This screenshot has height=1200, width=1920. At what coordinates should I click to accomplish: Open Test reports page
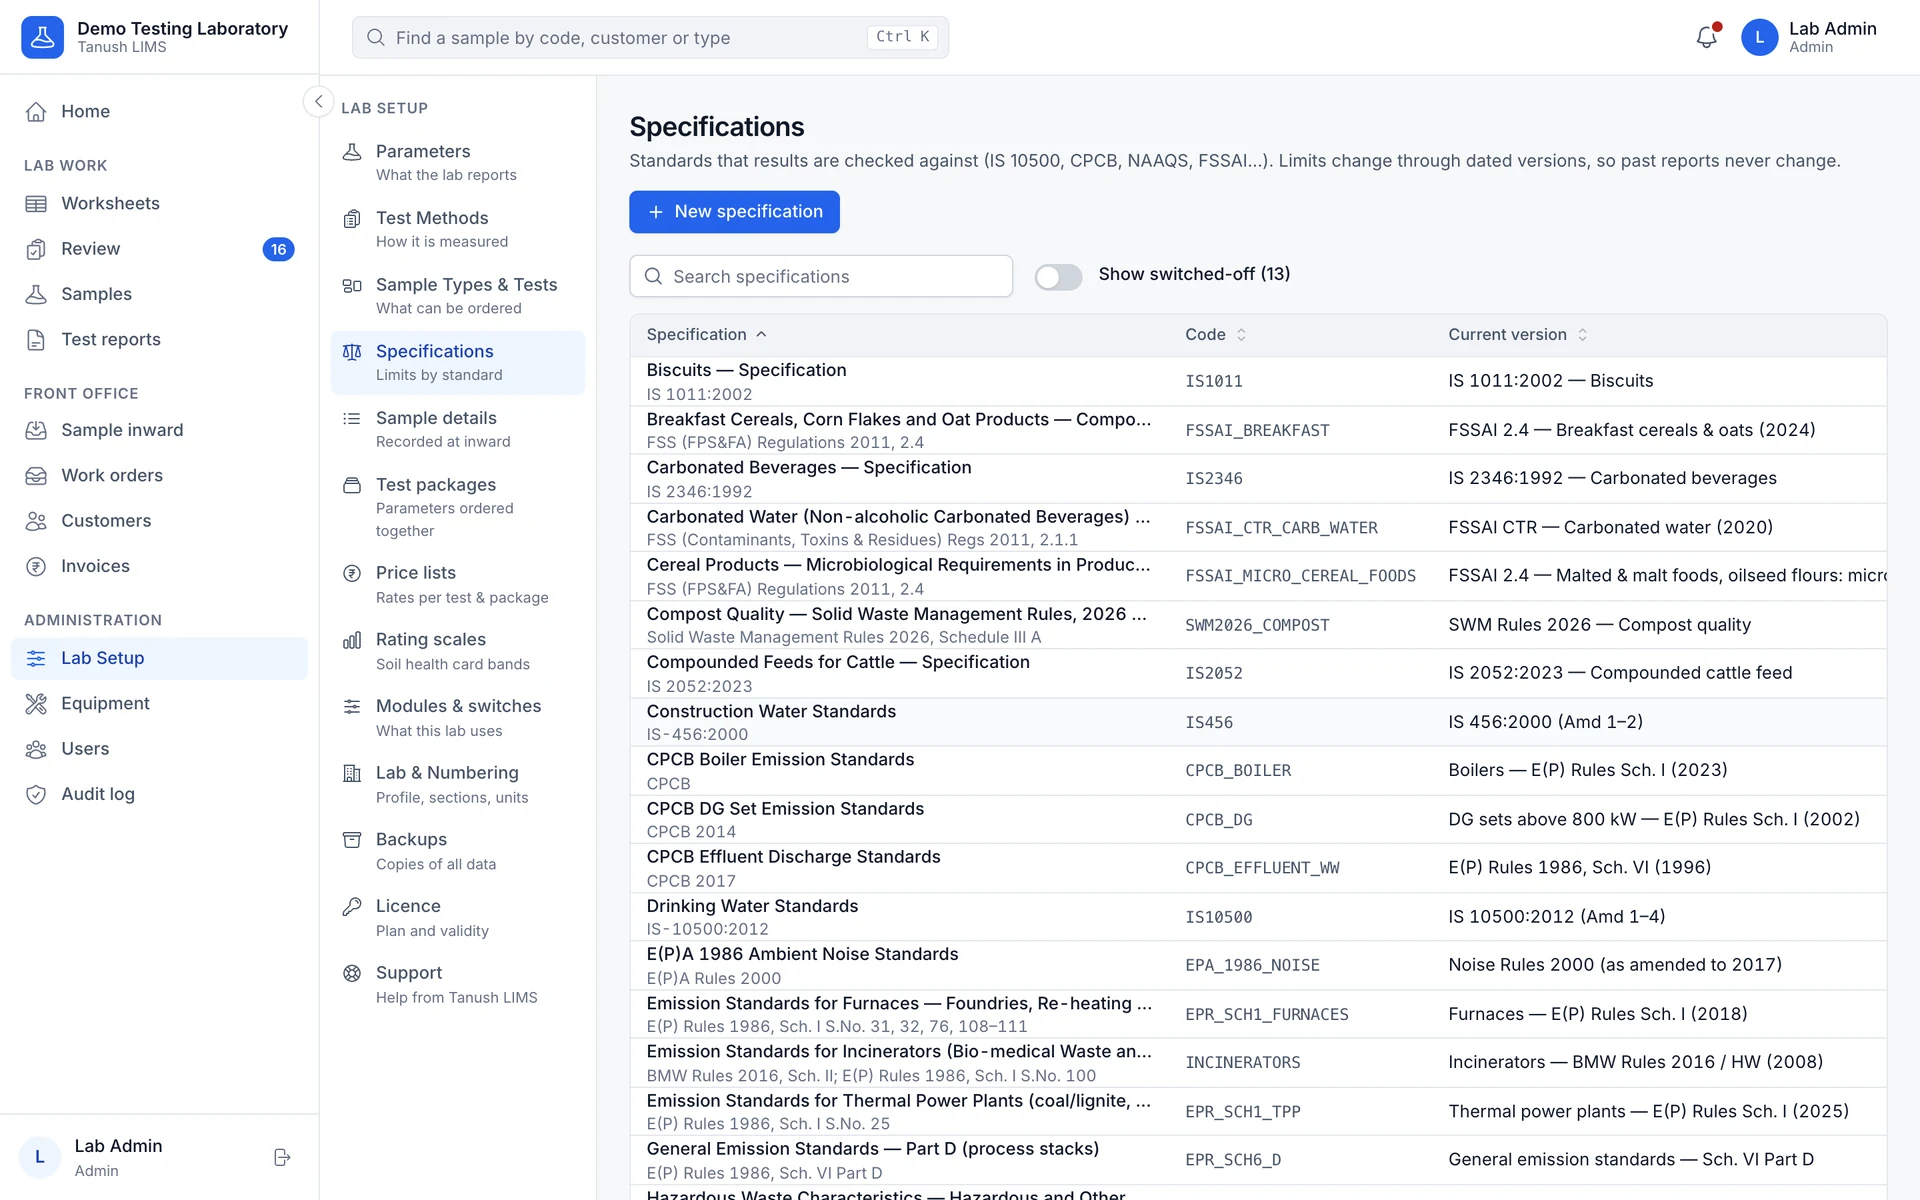tap(159, 340)
